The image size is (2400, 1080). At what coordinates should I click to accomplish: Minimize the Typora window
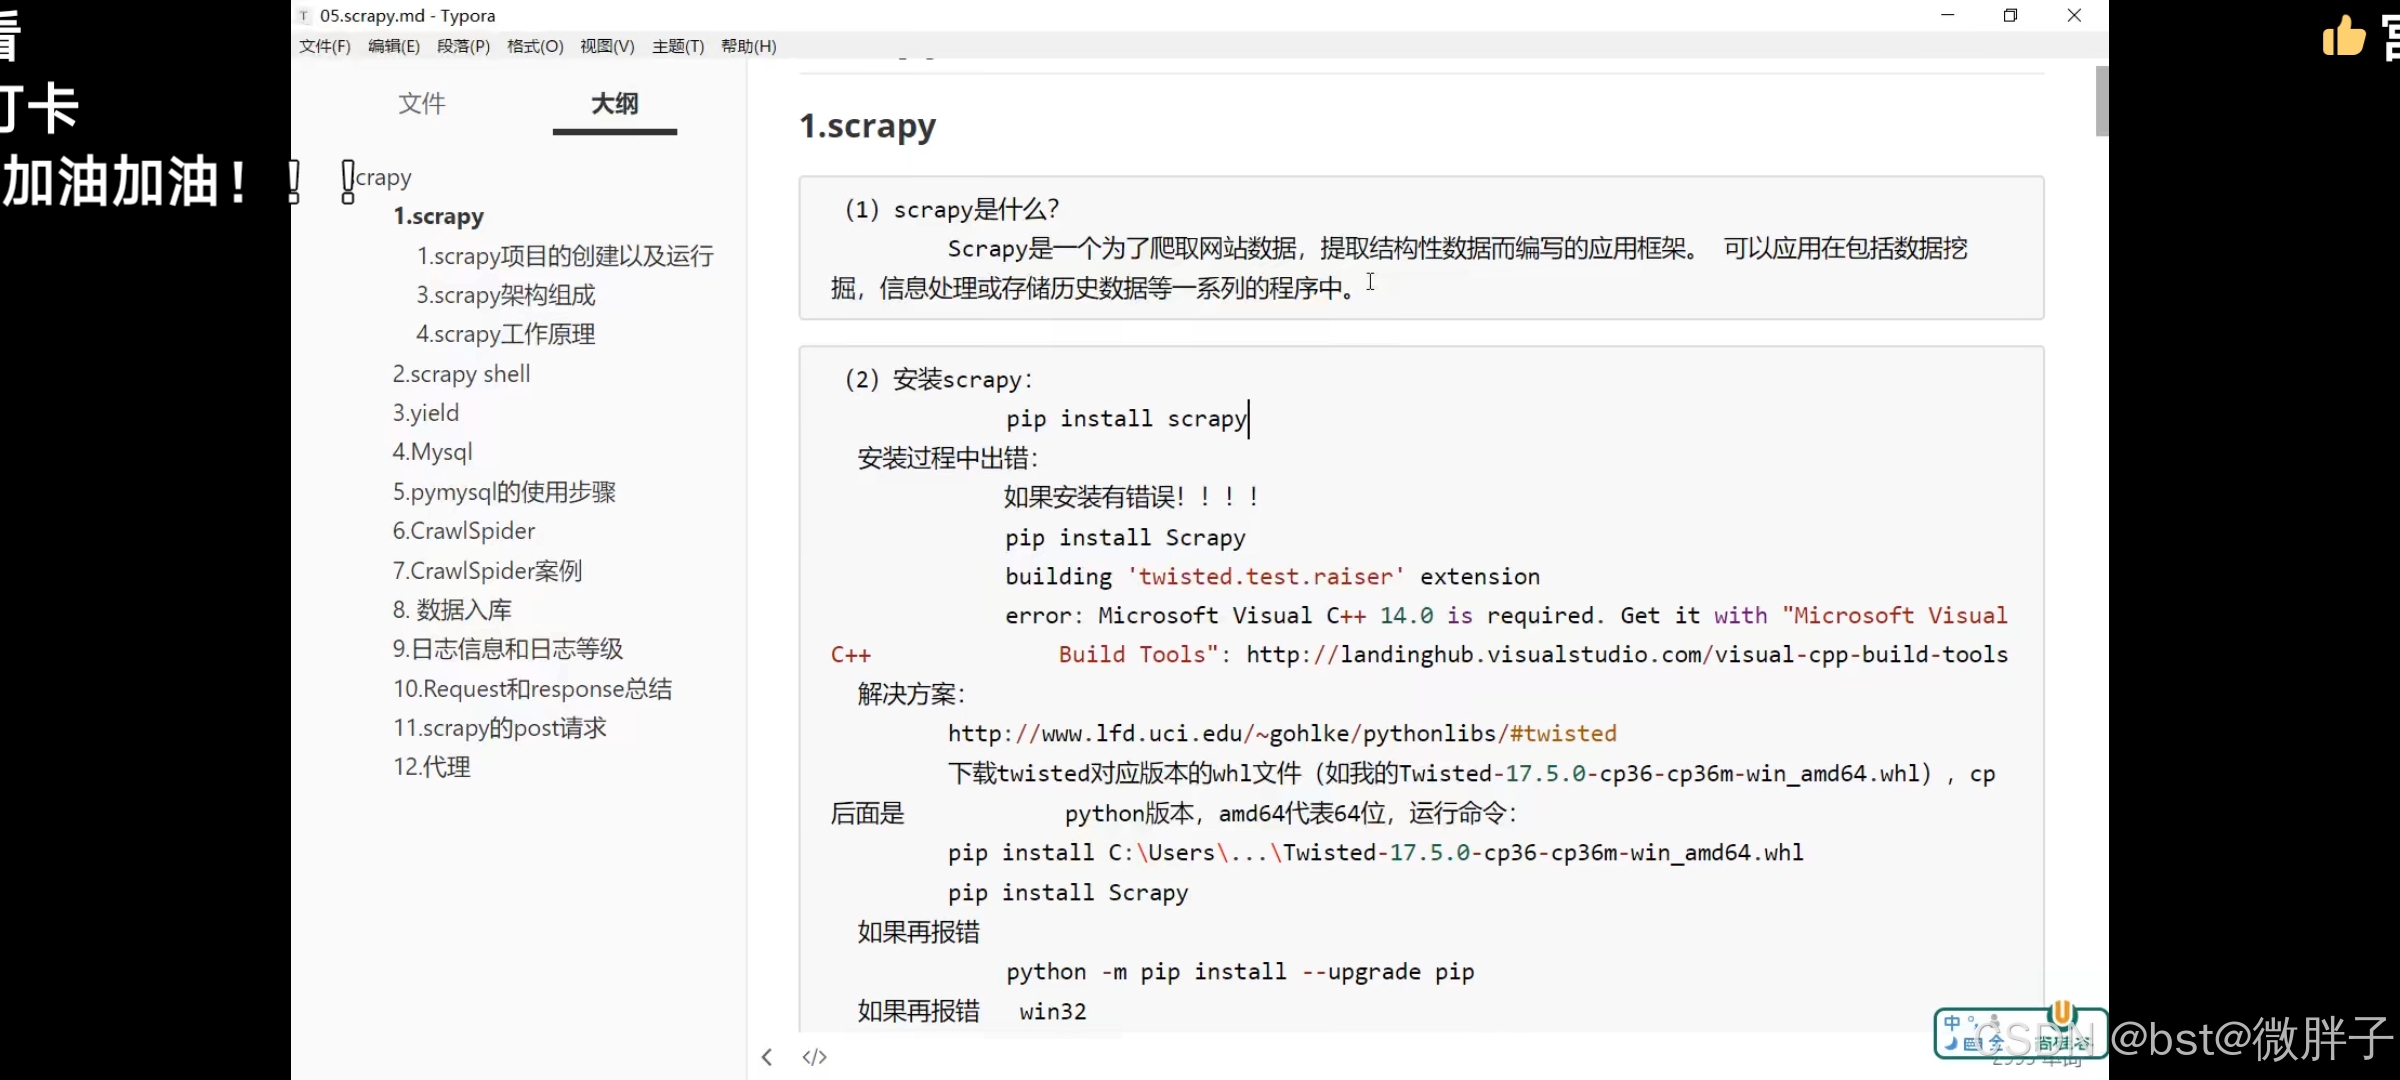1947,15
